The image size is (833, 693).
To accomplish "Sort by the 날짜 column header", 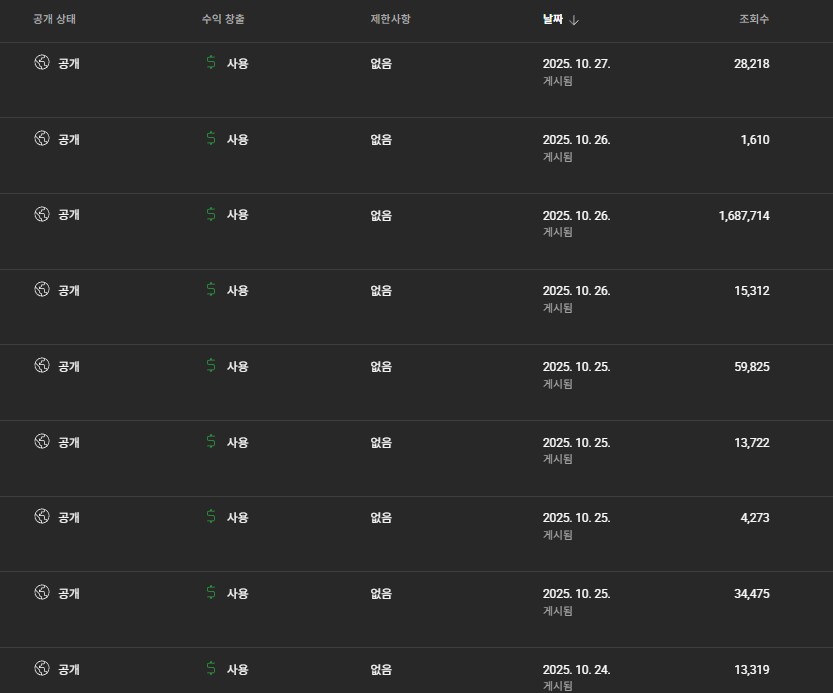I will 554,19.
